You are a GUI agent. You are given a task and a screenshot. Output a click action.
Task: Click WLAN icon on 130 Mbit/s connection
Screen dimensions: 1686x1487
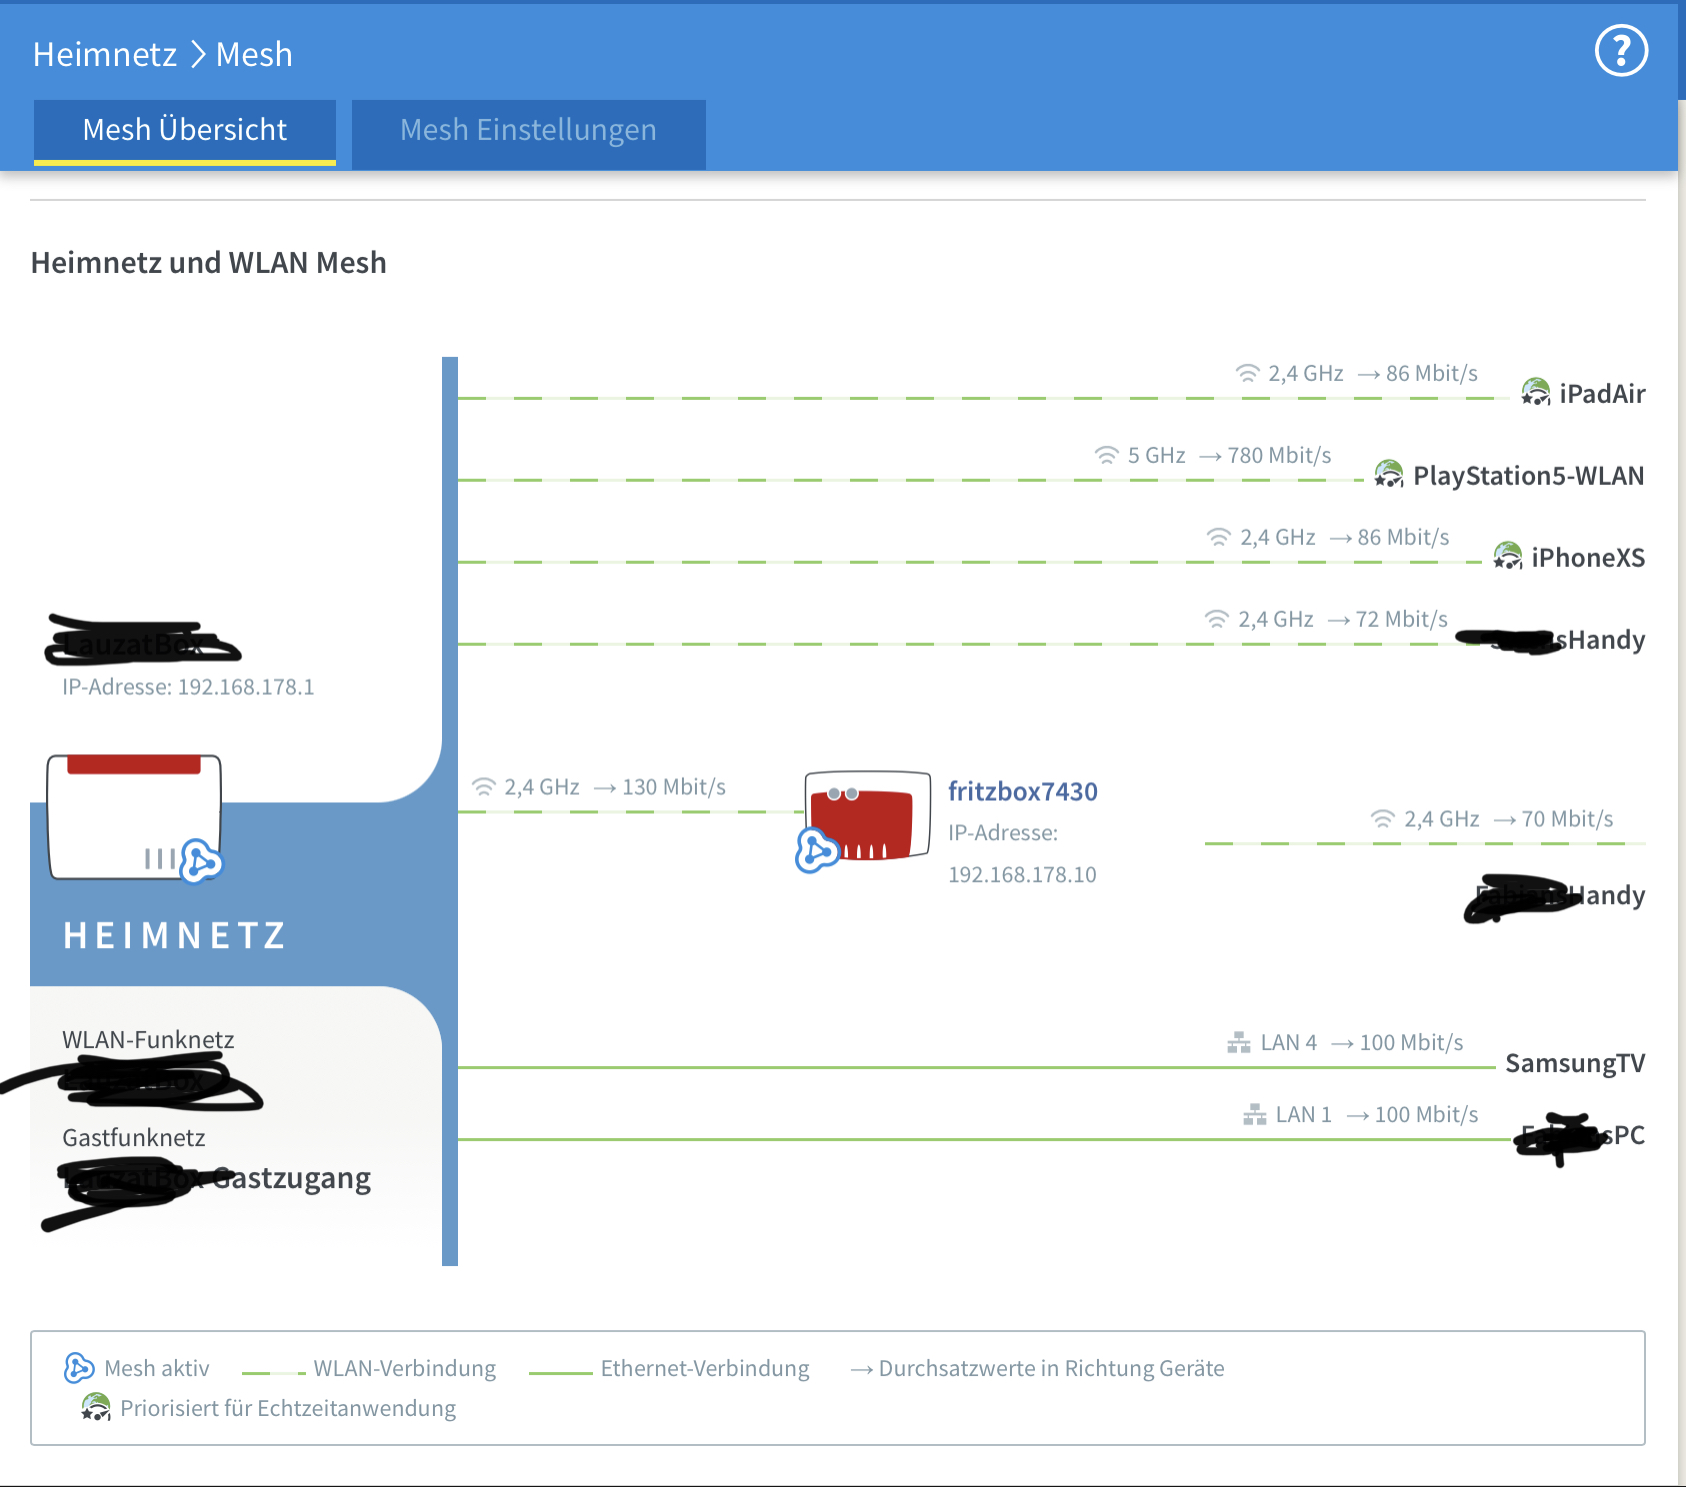click(x=483, y=787)
